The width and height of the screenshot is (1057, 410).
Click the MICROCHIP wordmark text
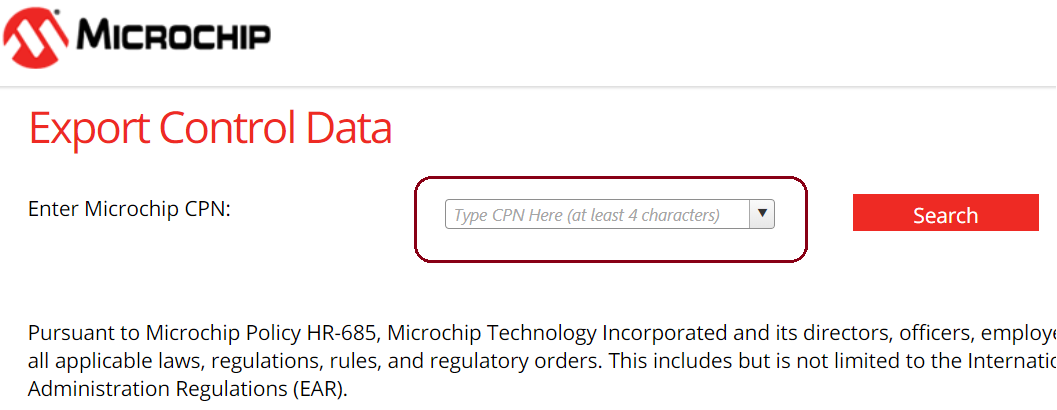point(173,37)
